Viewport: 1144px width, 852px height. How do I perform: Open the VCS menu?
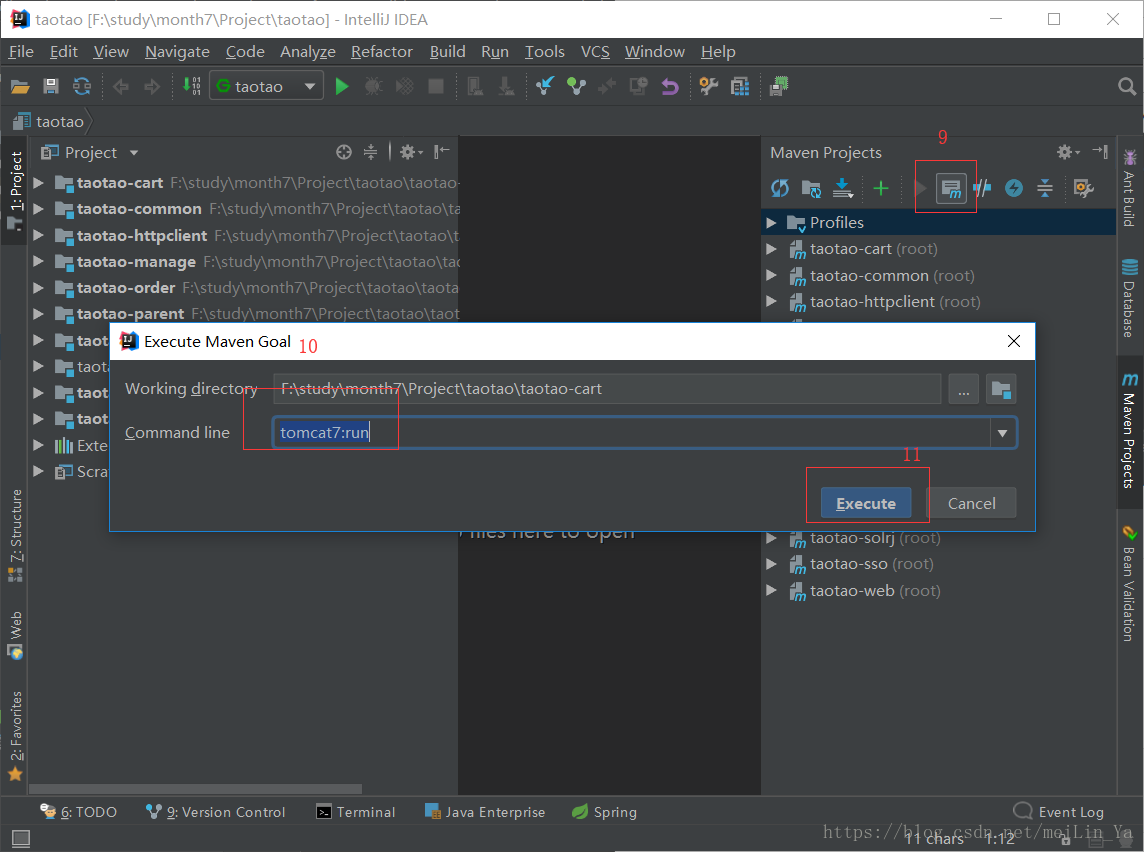[595, 52]
